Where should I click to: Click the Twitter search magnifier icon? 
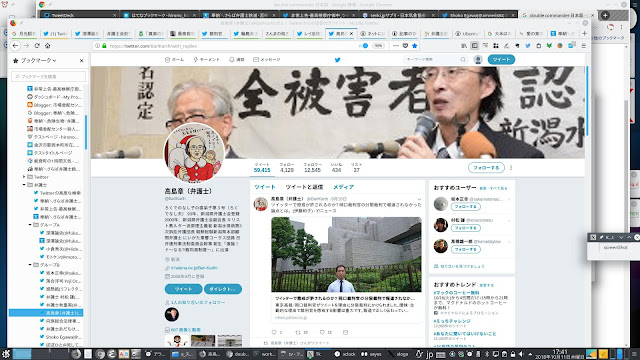(463, 60)
